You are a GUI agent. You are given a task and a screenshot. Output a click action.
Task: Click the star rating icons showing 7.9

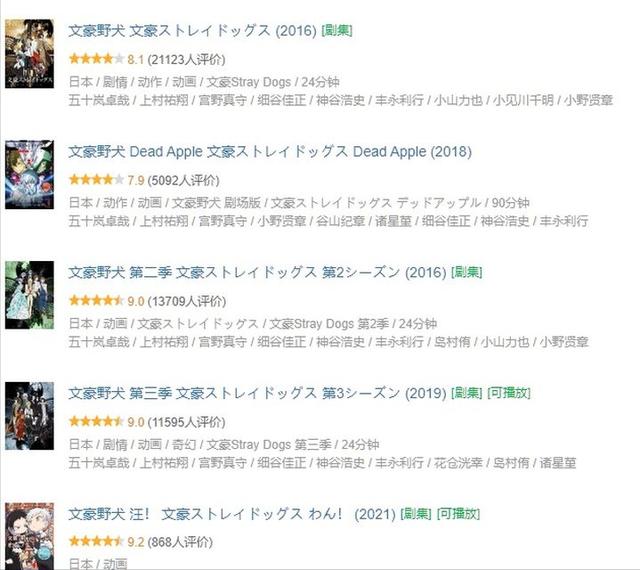(x=96, y=180)
